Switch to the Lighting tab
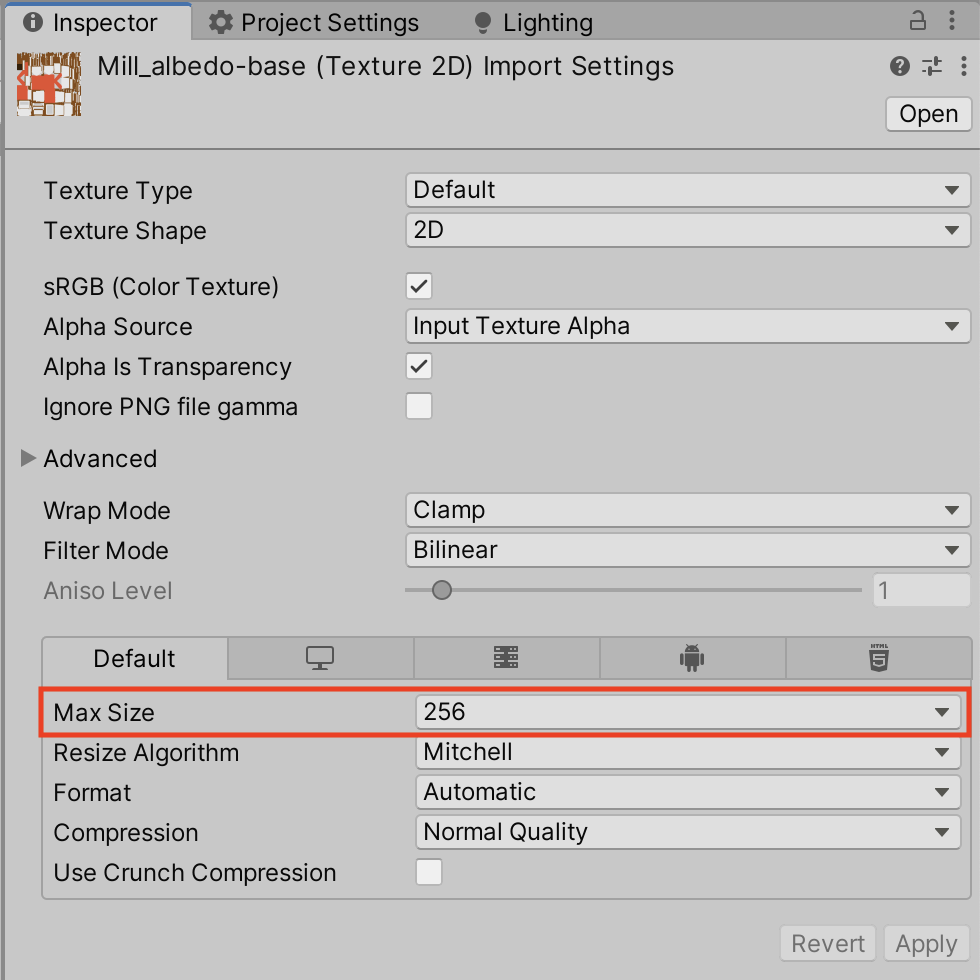 (x=533, y=22)
